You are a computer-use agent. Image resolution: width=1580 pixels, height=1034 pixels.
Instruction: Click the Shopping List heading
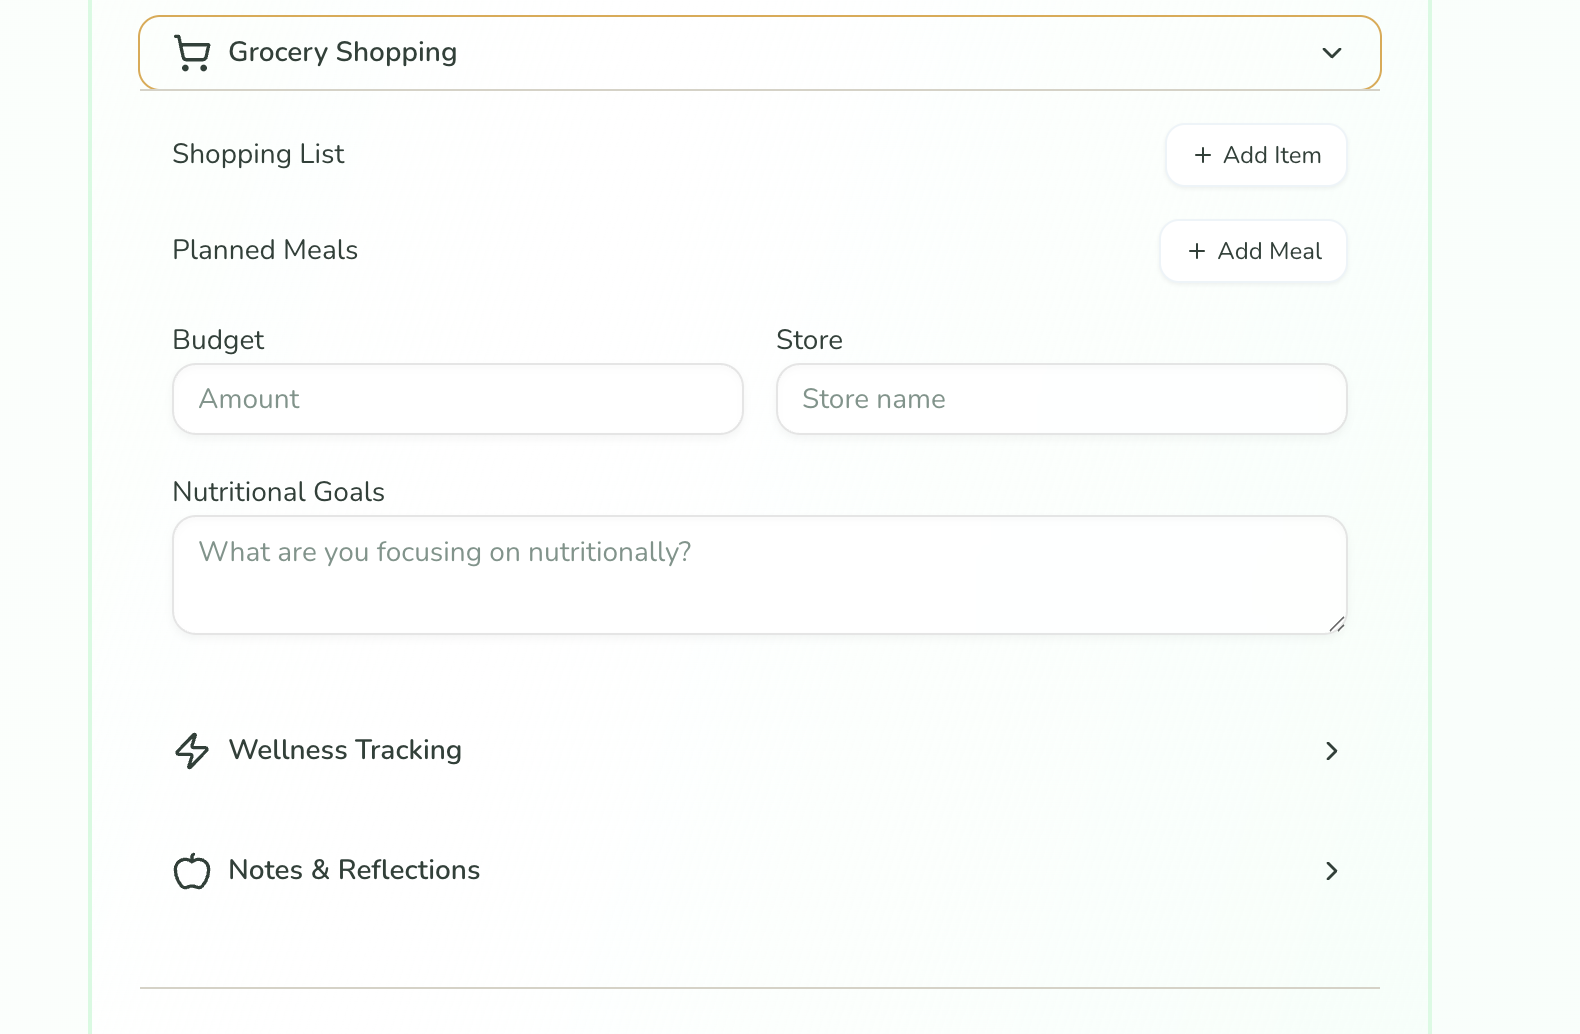[258, 154]
